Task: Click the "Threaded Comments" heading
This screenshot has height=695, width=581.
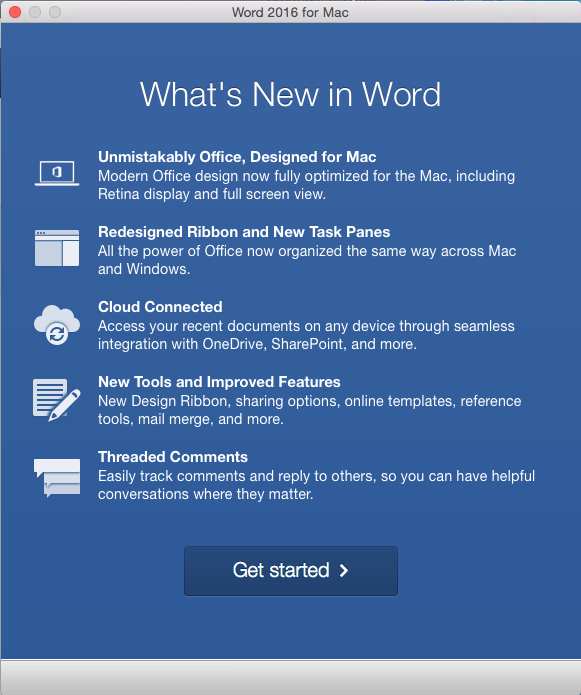Action: 173,457
